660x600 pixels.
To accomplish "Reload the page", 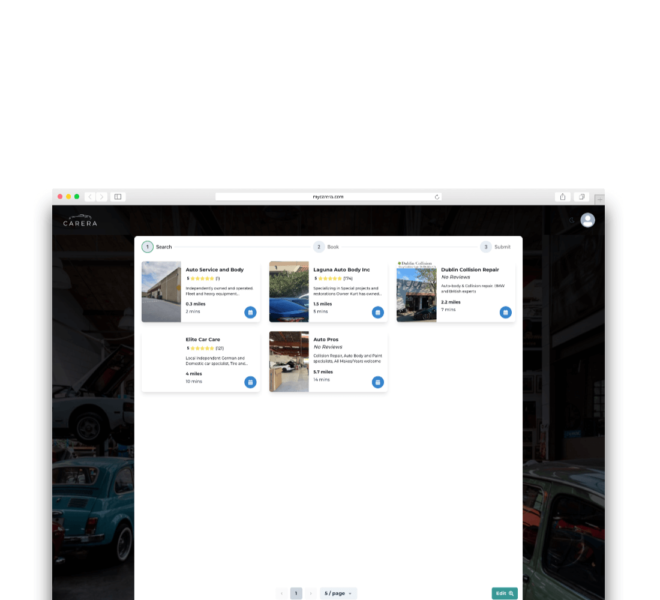I will [x=437, y=197].
